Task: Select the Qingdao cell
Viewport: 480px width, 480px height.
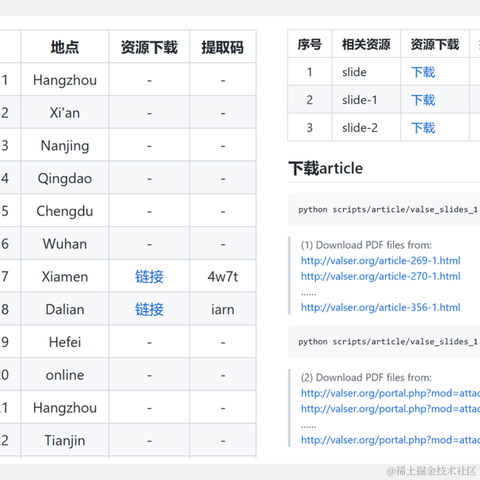Action: (x=65, y=178)
